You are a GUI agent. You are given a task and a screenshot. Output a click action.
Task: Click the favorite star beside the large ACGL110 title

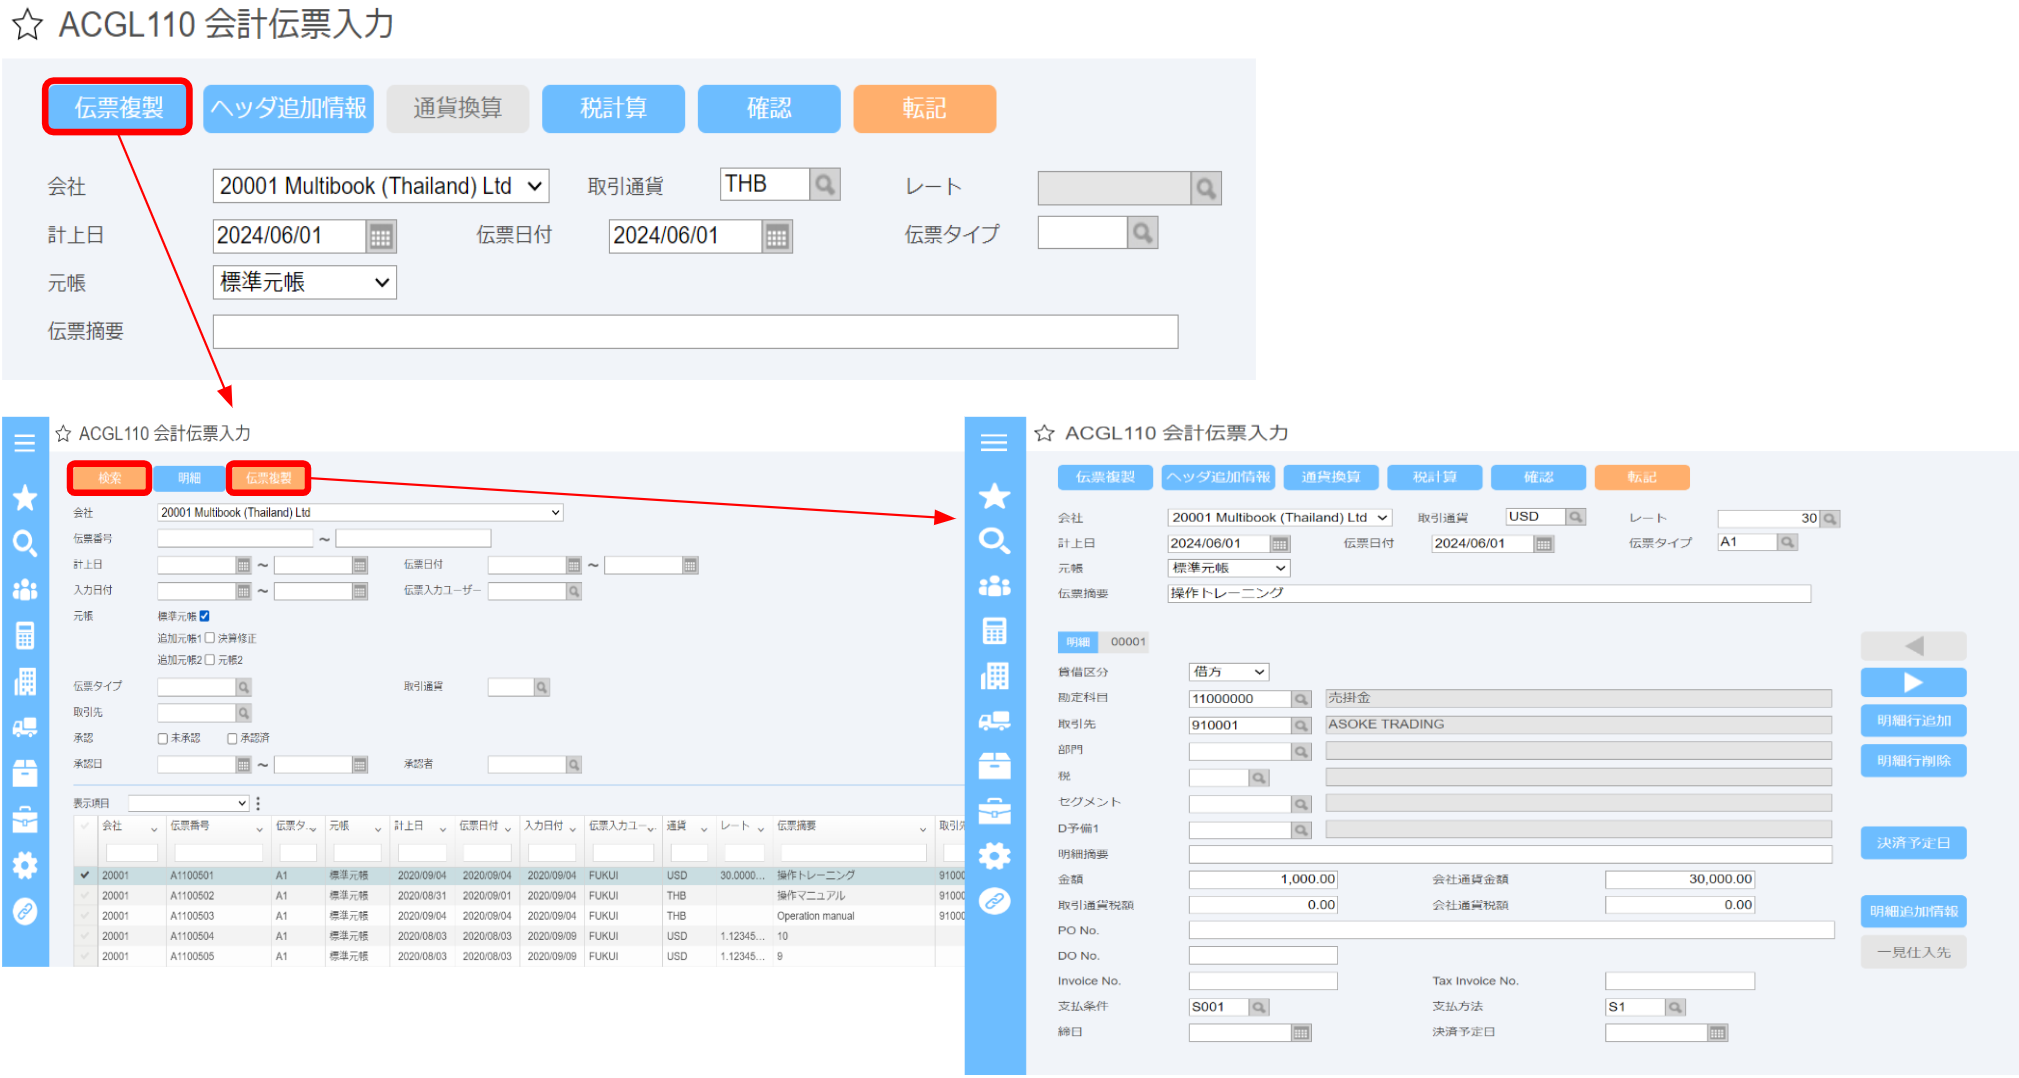click(27, 25)
